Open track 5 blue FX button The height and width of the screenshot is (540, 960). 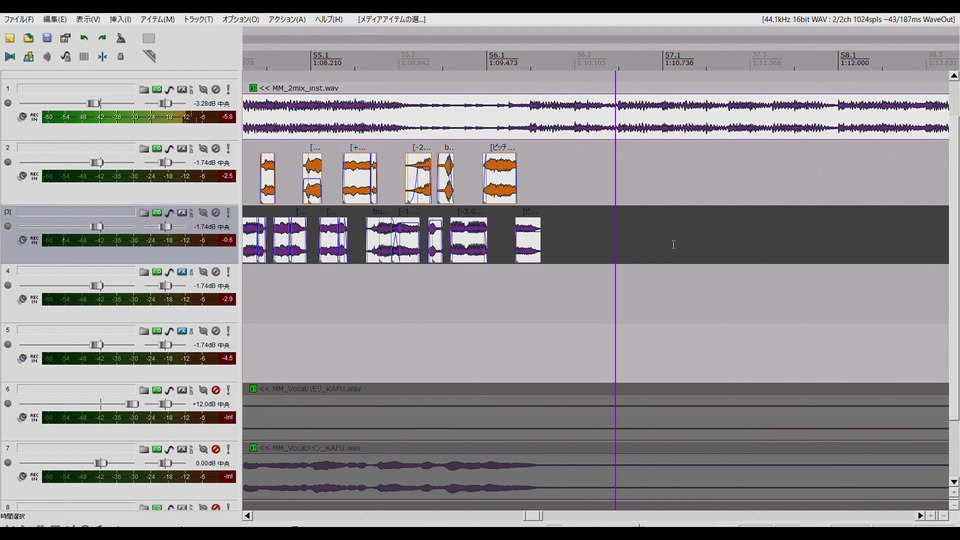(x=182, y=331)
